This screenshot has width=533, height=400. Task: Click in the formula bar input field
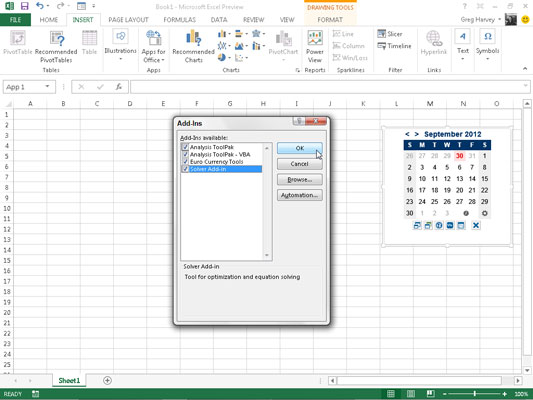[x=326, y=87]
